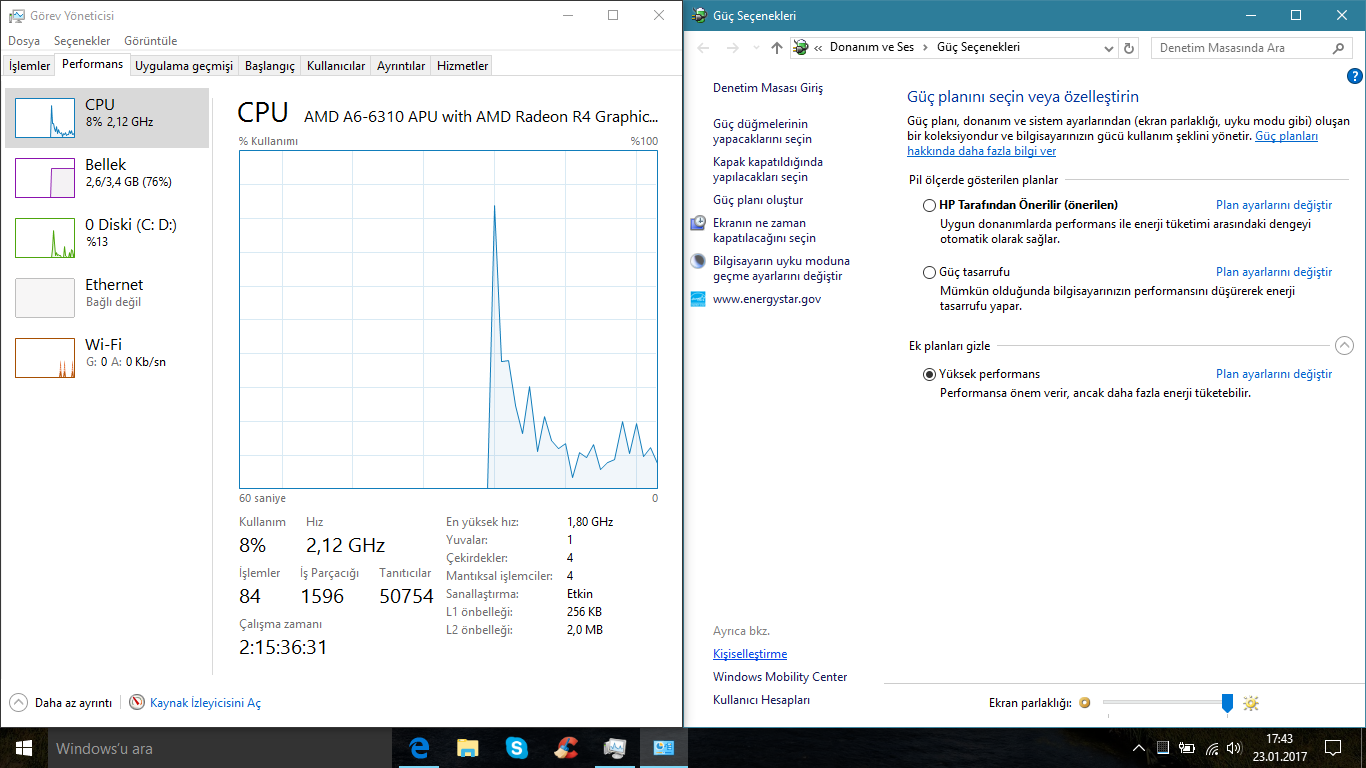Switch to the Başlangıç tab
Viewport: 1366px width, 768px height.
coord(270,66)
